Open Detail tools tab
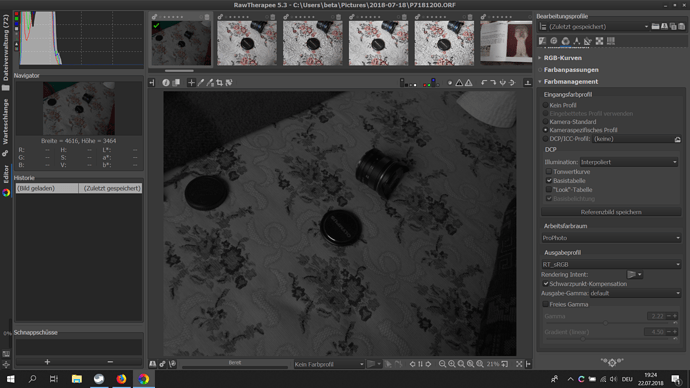 pos(554,41)
